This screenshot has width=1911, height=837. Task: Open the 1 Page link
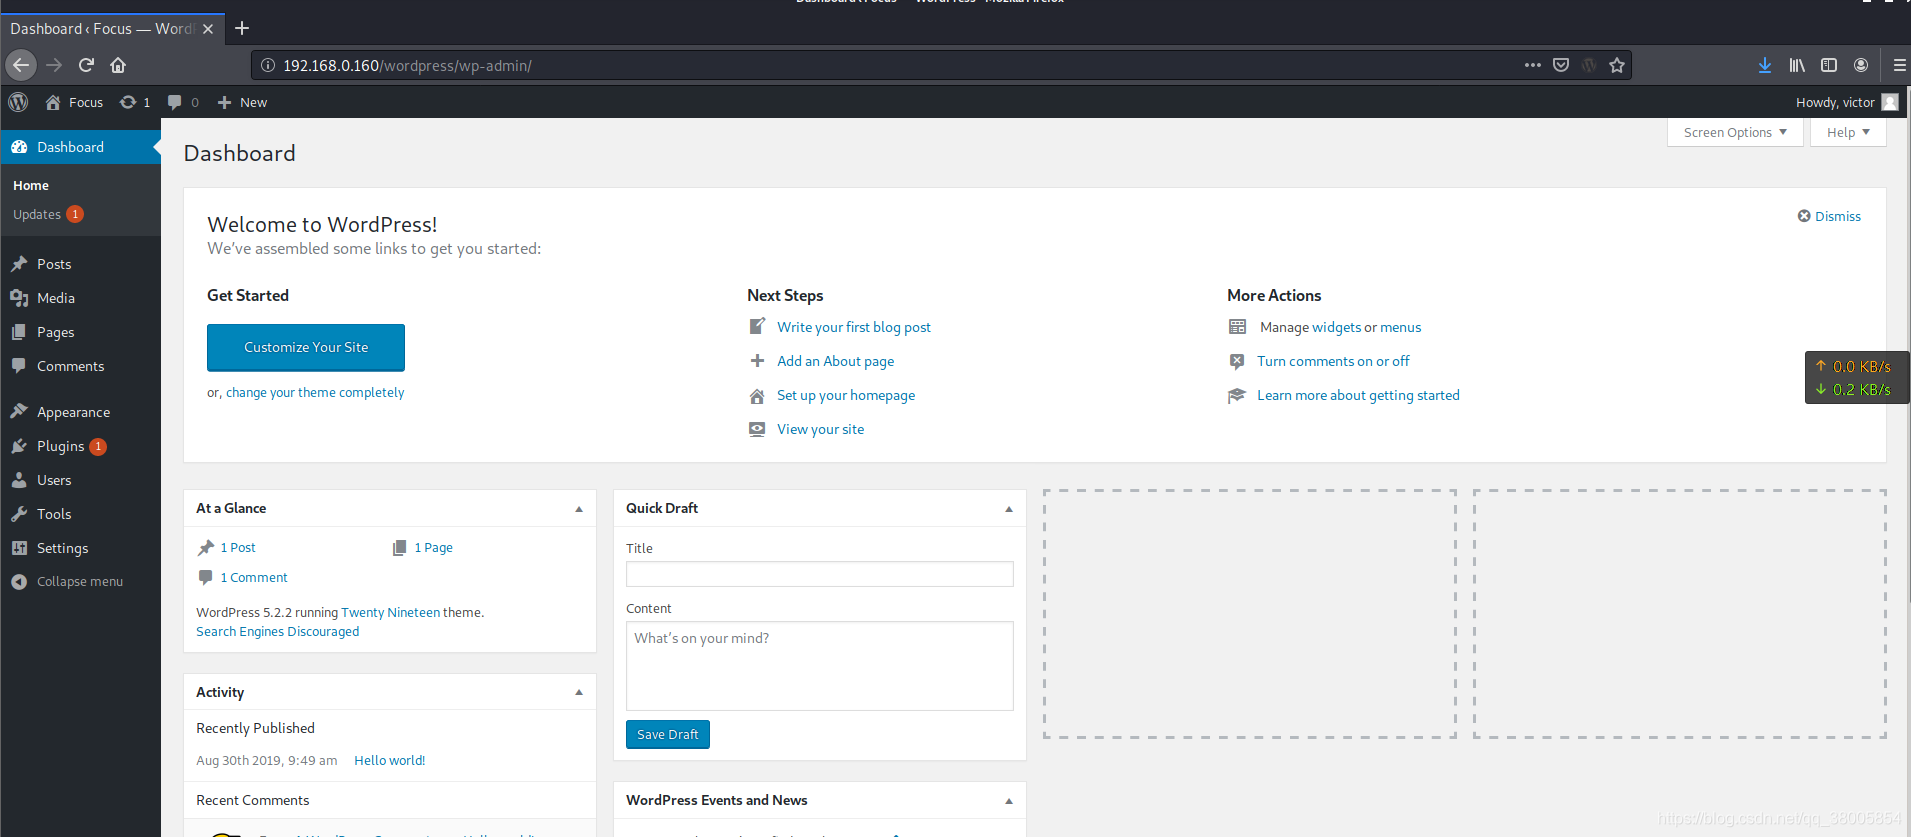(x=434, y=547)
